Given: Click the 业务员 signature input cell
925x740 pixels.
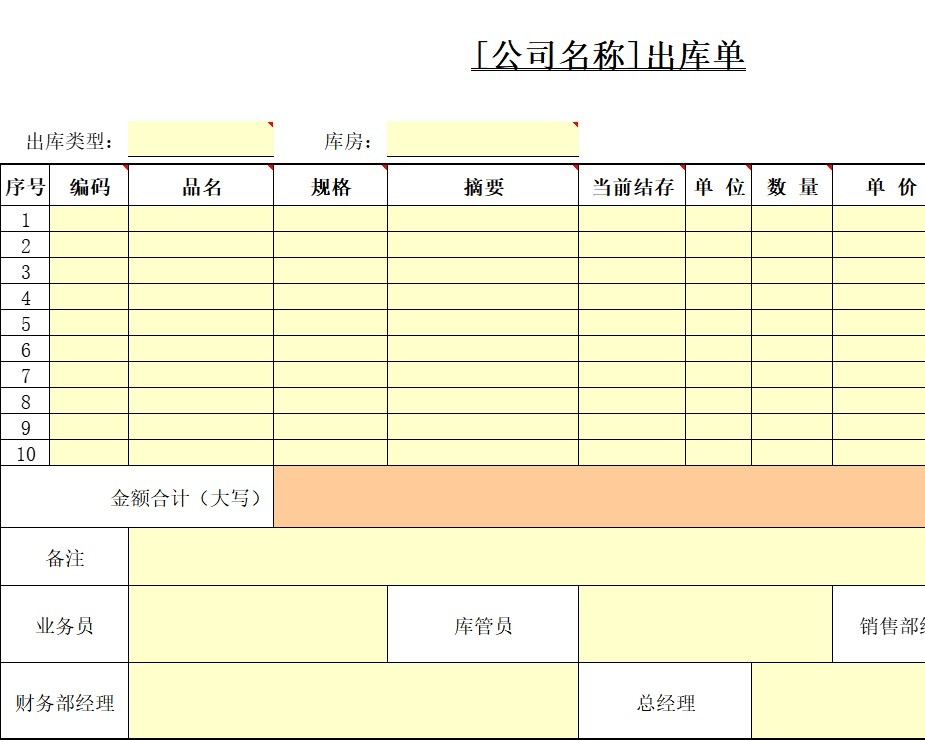Looking at the screenshot, I should point(258,624).
